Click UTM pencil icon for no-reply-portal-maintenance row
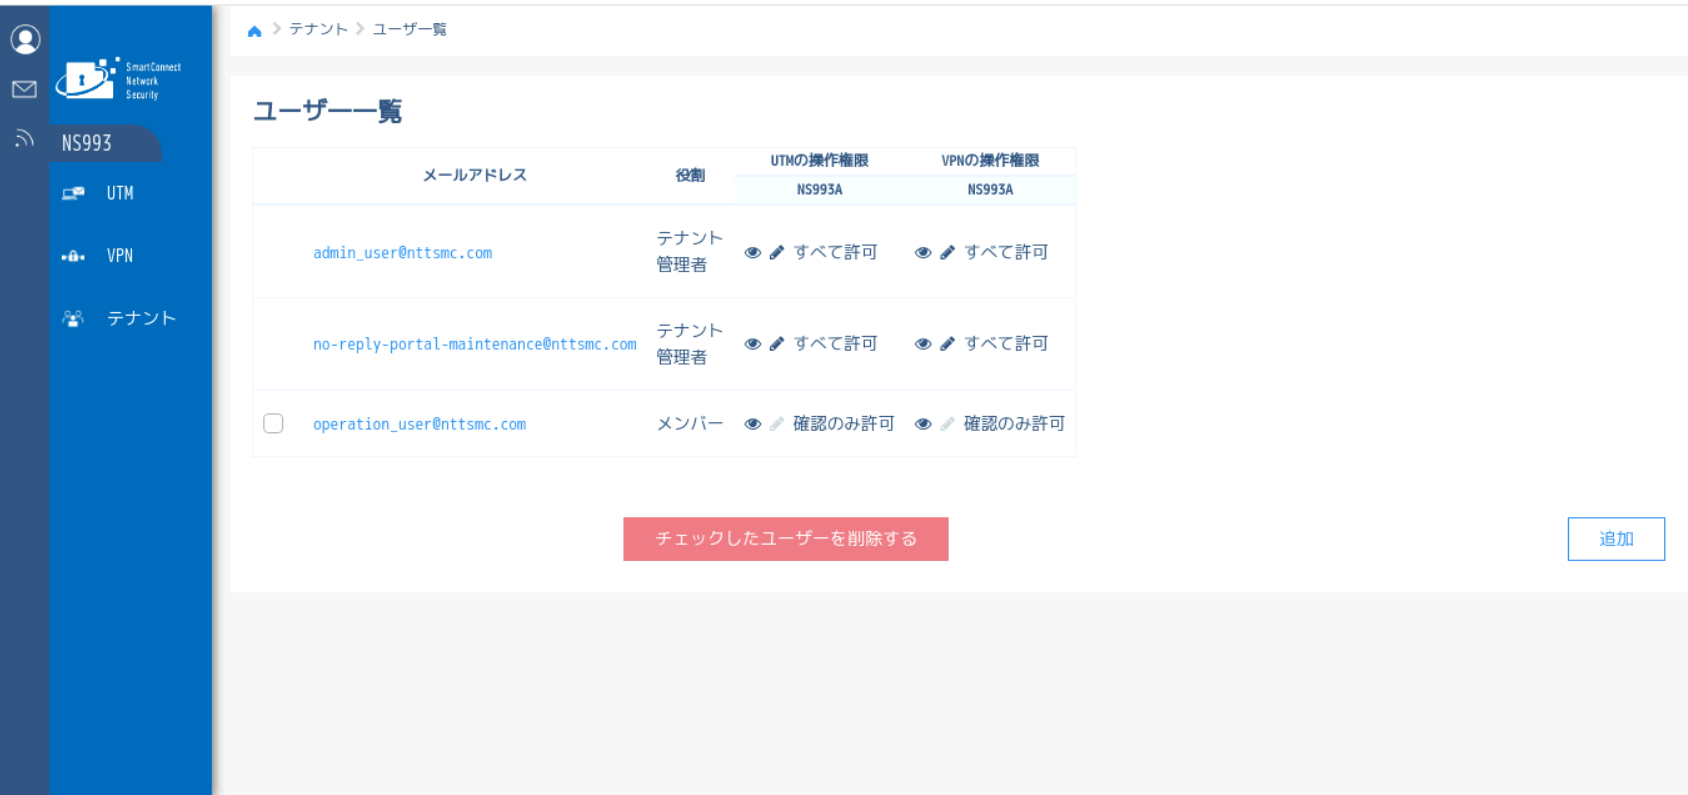The width and height of the screenshot is (1688, 795). [777, 344]
